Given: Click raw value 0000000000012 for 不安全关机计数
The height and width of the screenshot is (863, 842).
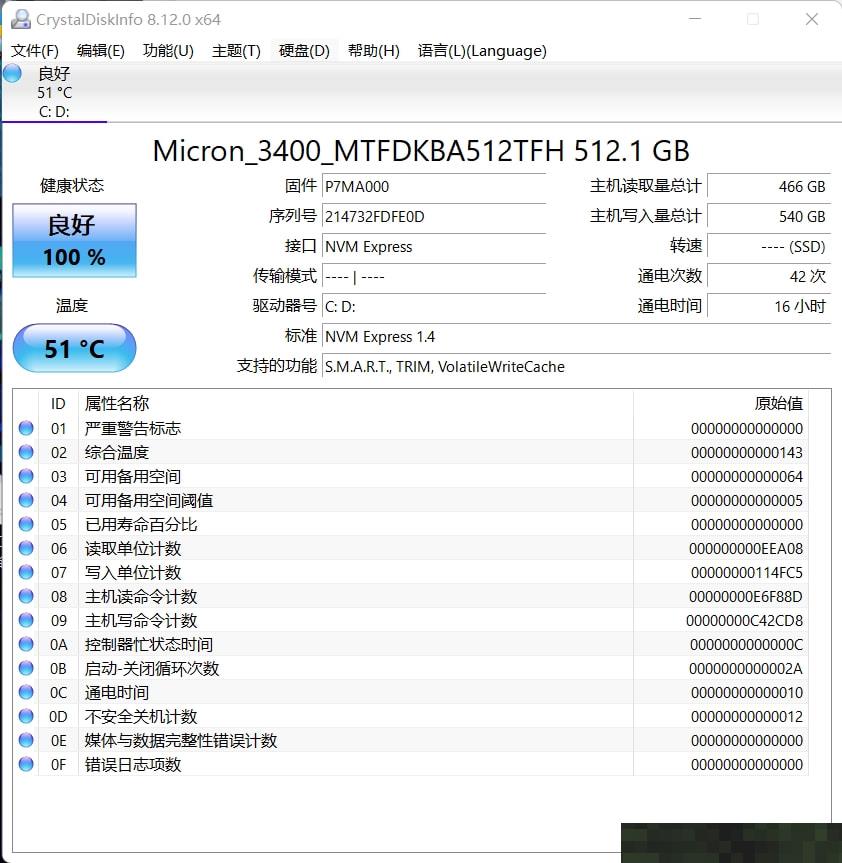Looking at the screenshot, I should tap(747, 717).
